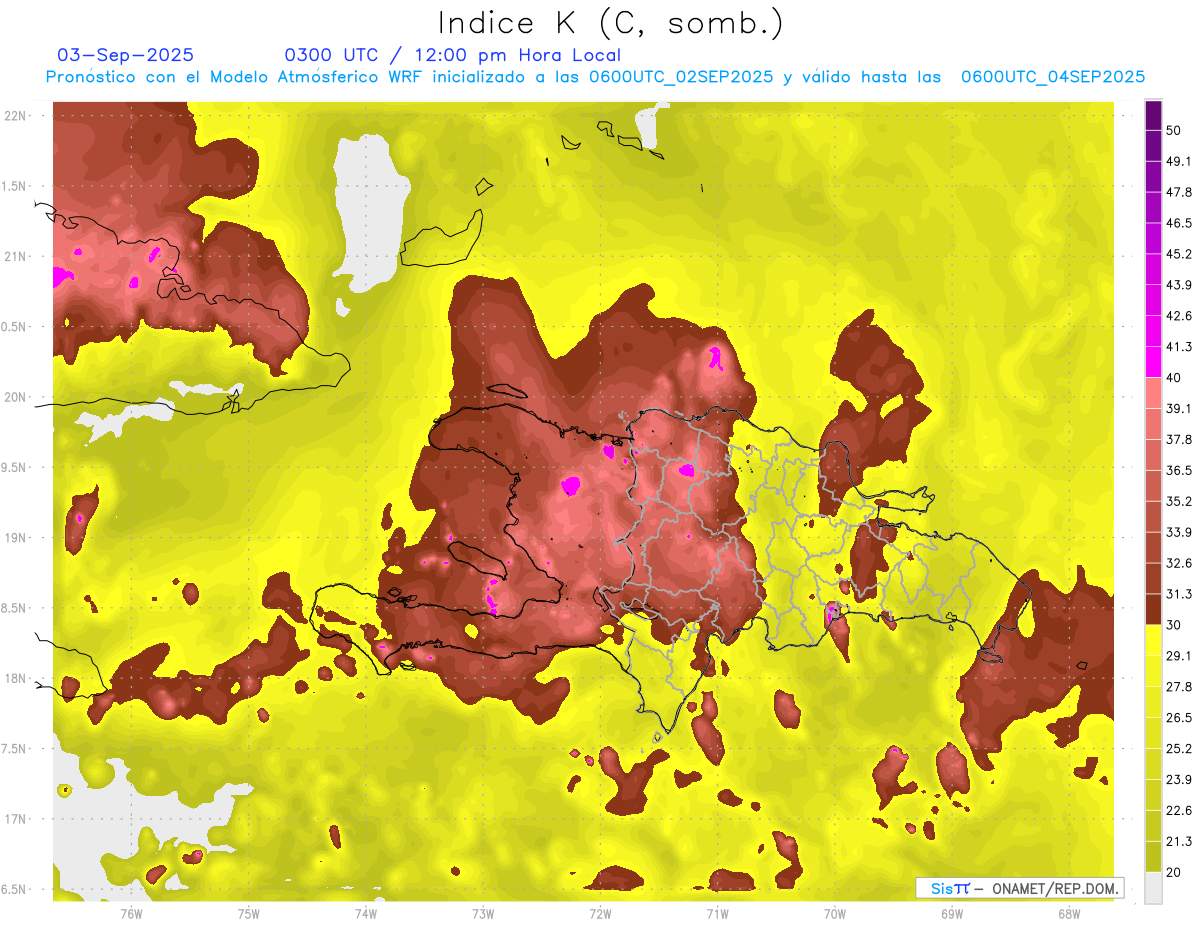
Task: Click the '73W' longitude label
Action: click(x=483, y=913)
